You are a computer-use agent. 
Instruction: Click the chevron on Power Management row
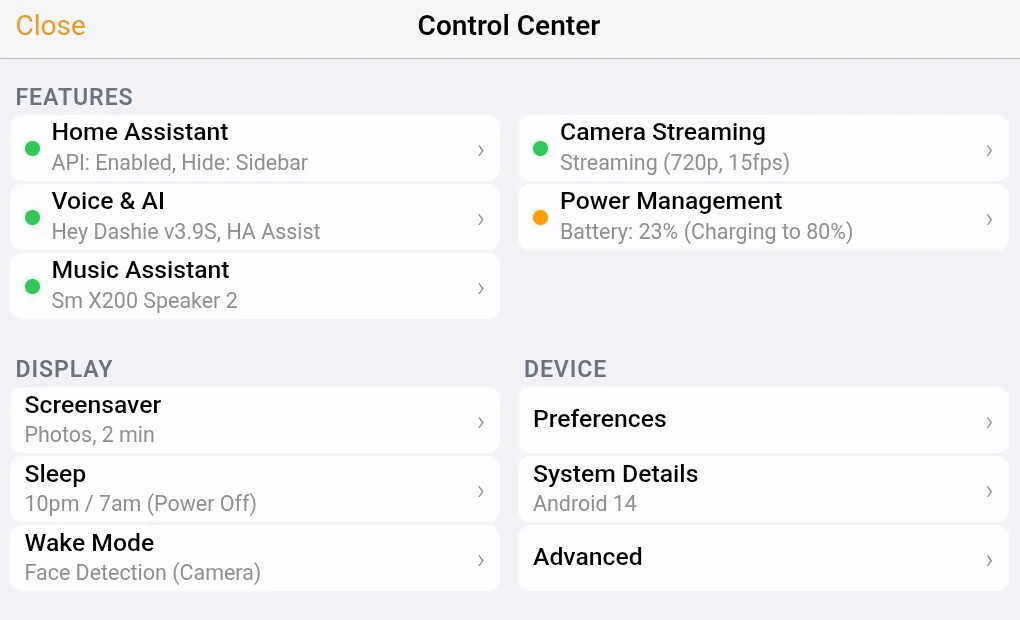click(989, 219)
